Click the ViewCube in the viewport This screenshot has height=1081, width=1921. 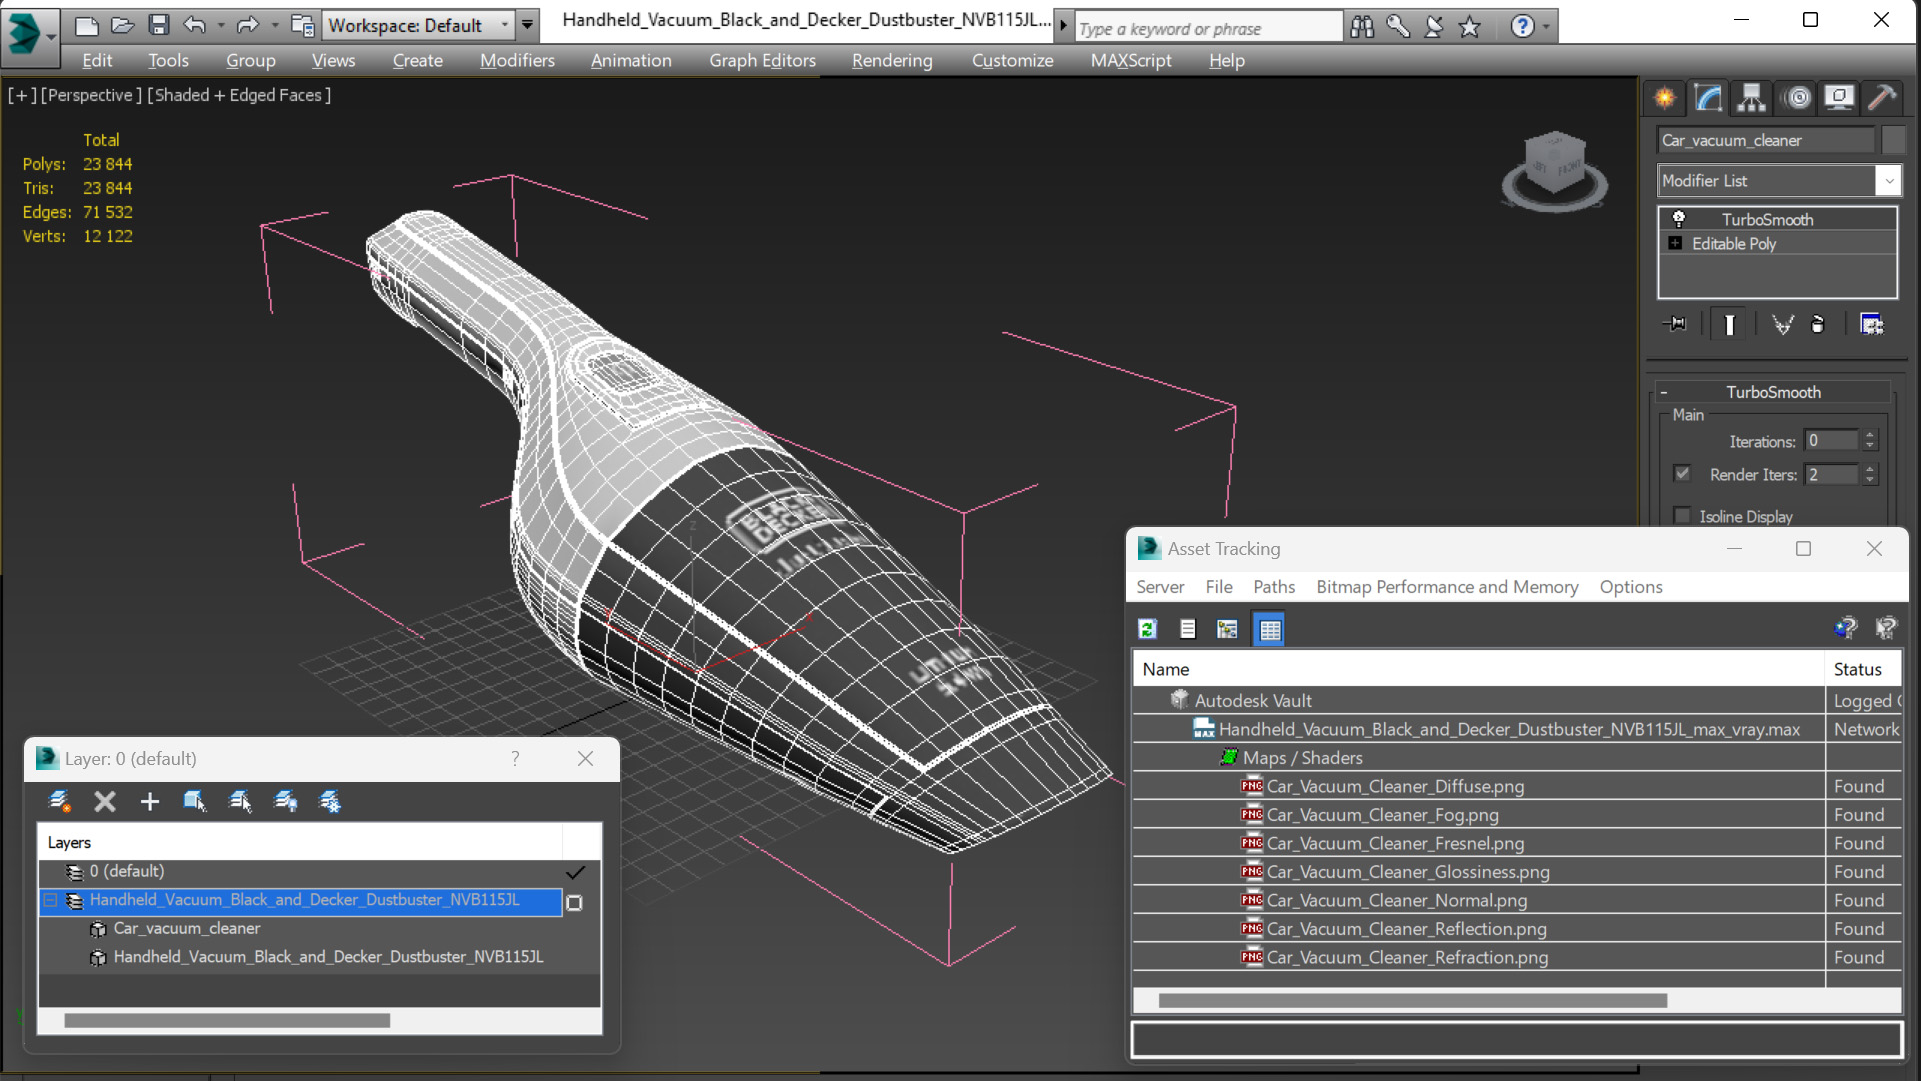1554,165
